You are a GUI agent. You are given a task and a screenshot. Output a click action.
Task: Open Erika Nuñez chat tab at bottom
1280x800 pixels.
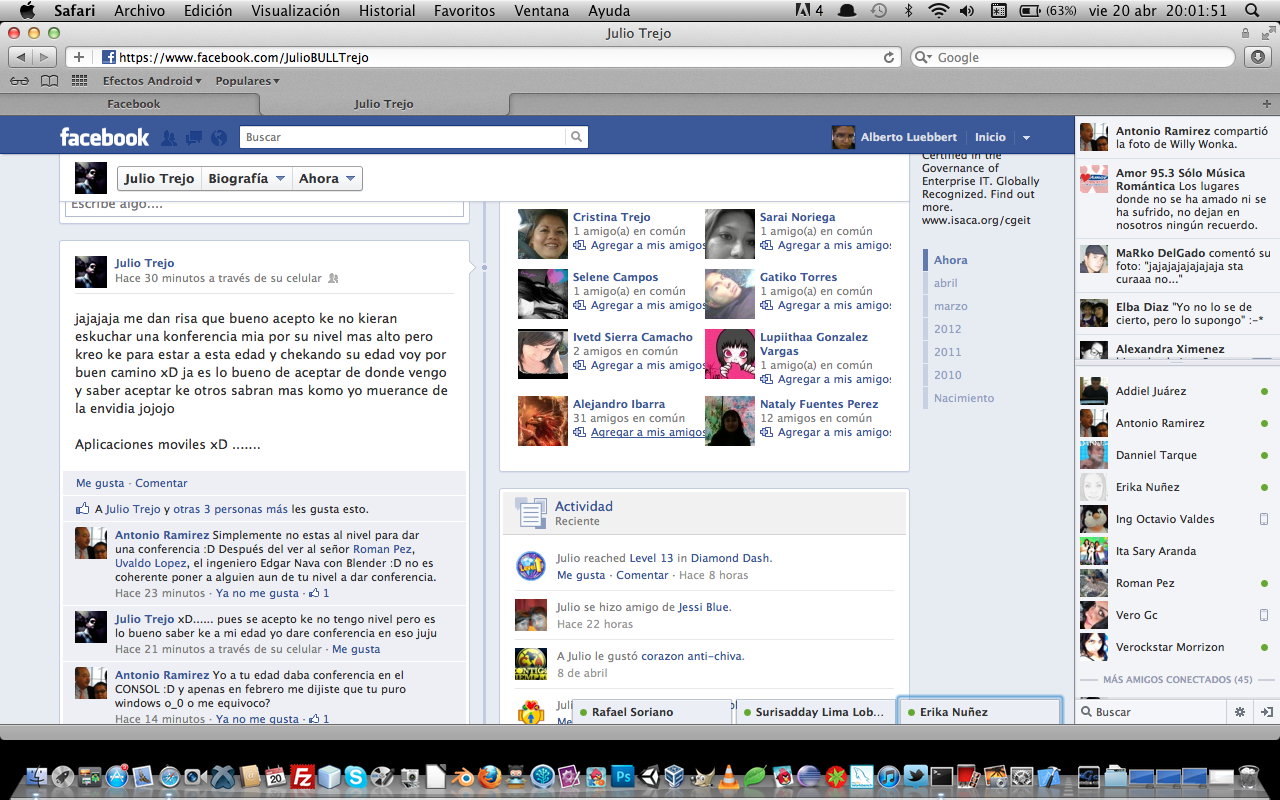pos(979,712)
